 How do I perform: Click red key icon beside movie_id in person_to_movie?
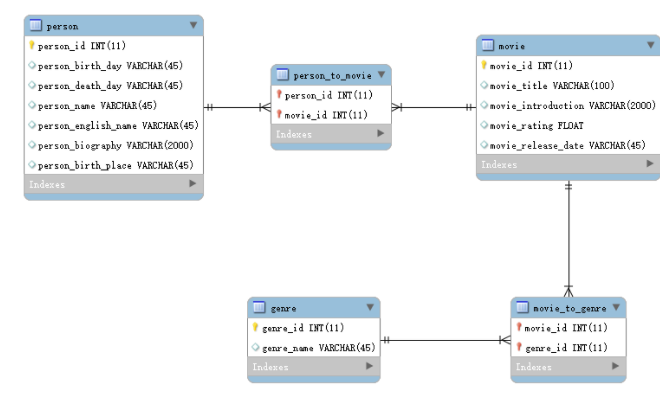click(279, 114)
